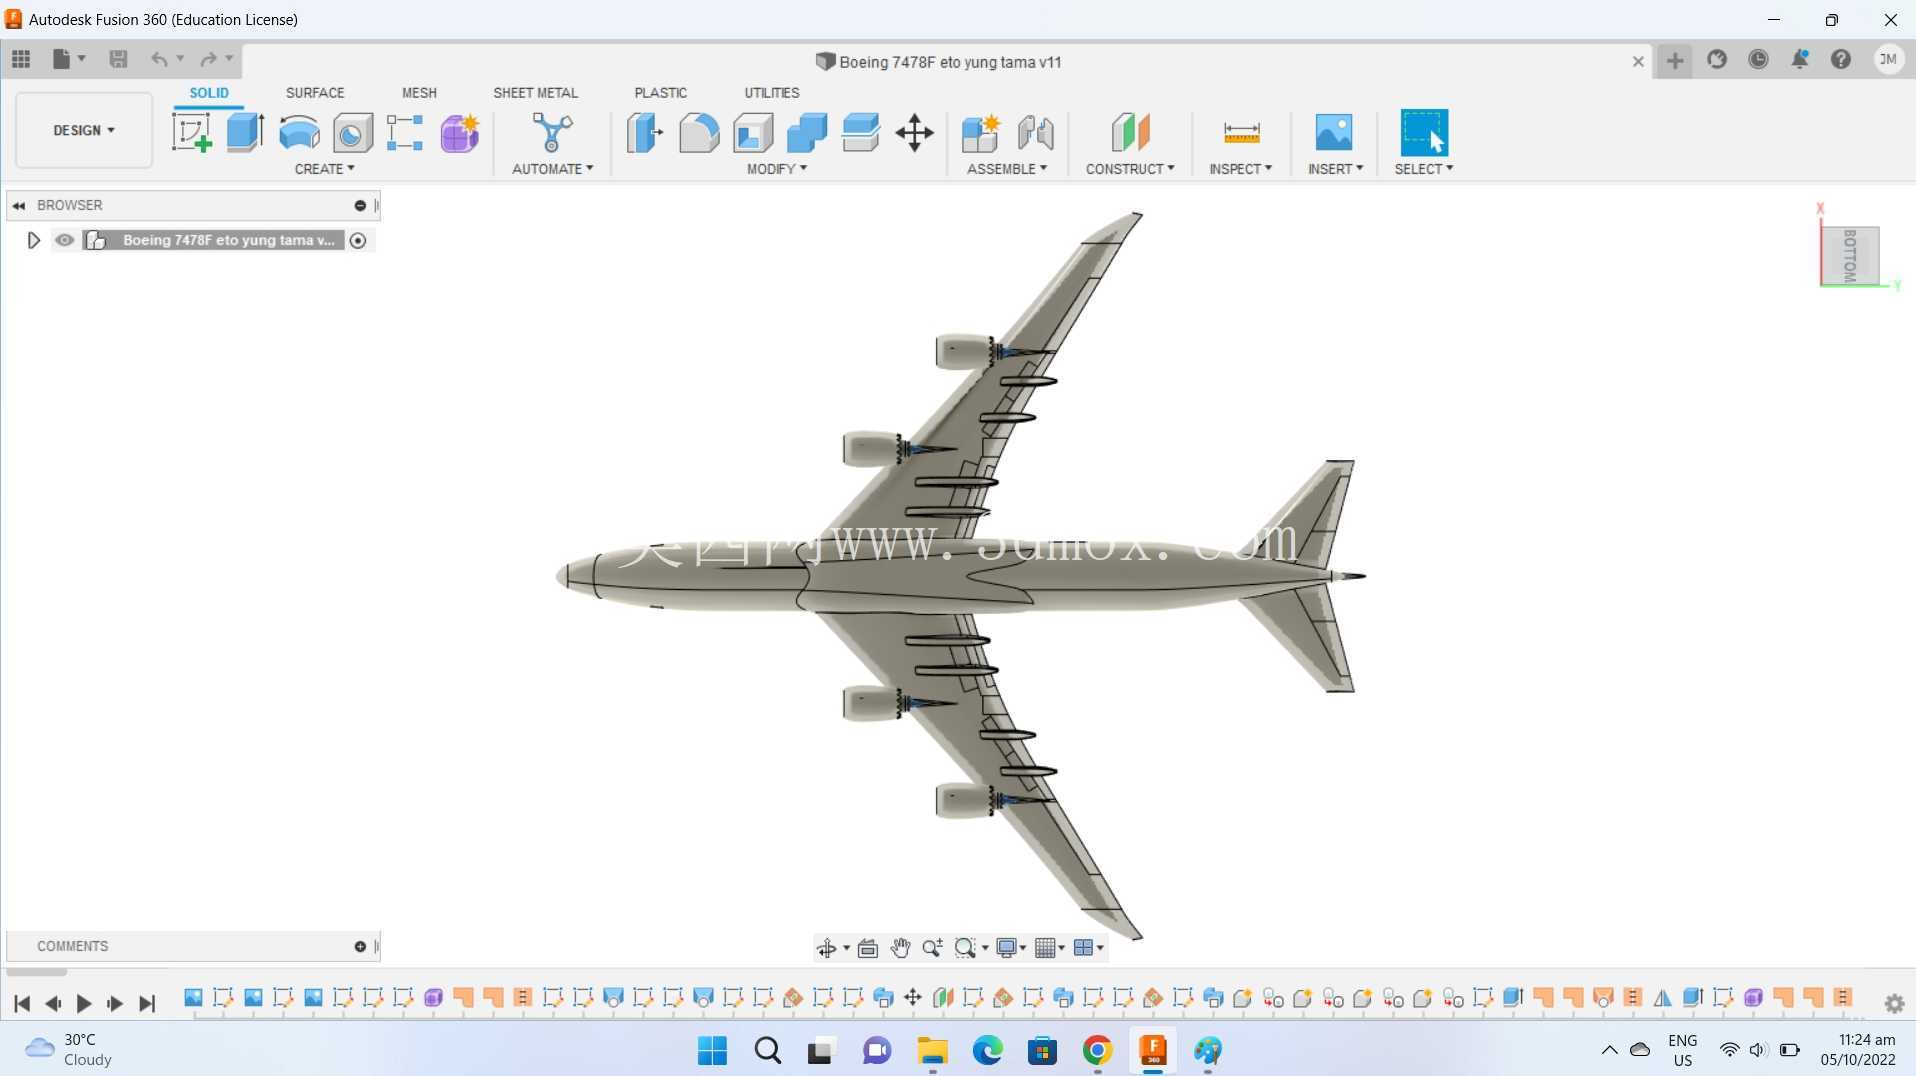The height and width of the screenshot is (1076, 1916).
Task: Click the Automate branching icon
Action: (552, 132)
